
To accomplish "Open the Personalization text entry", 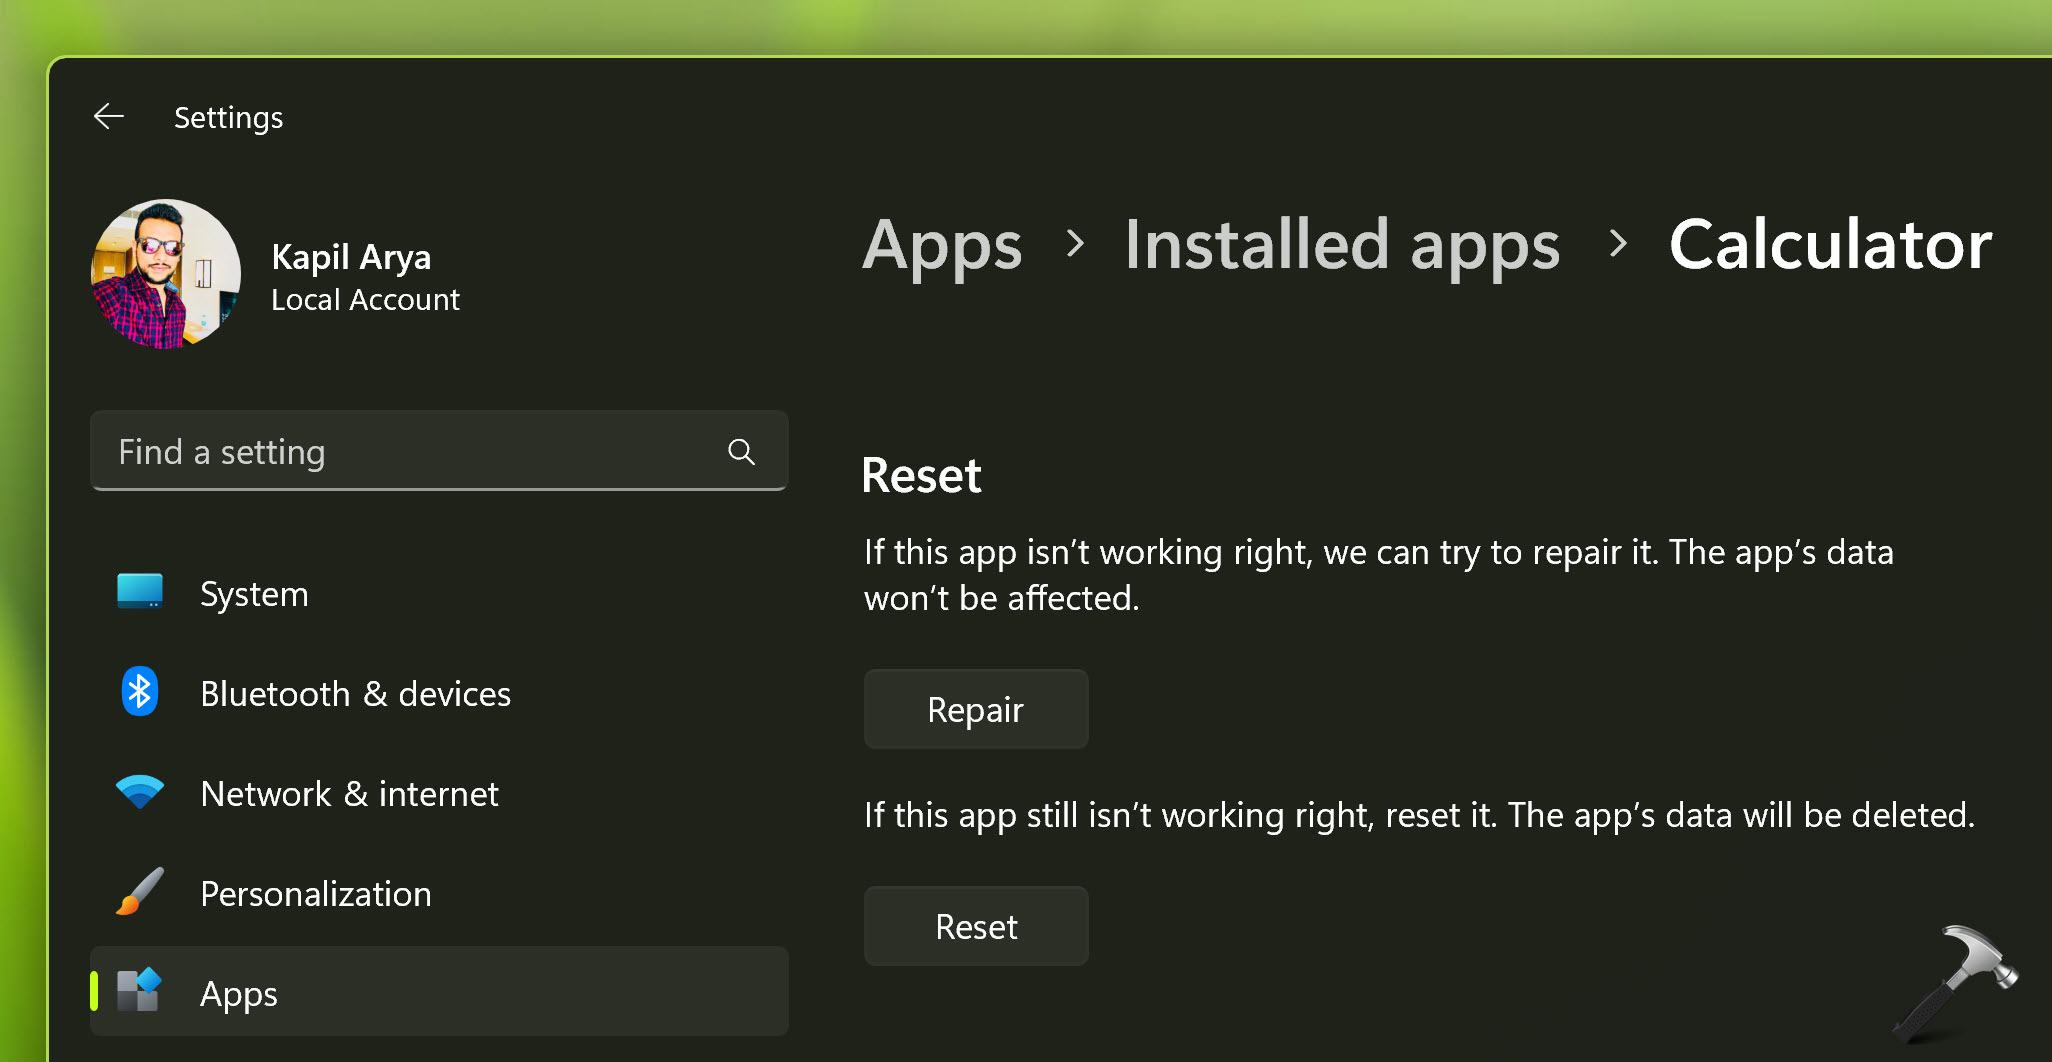I will tap(316, 894).
